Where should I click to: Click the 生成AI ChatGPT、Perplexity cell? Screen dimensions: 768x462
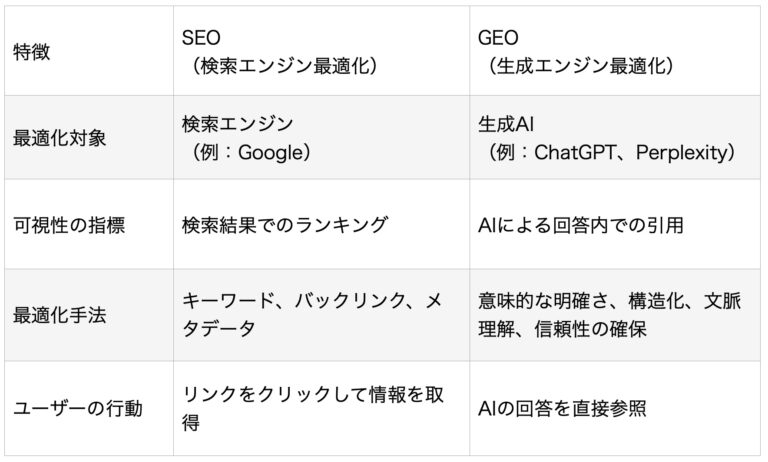[x=615, y=138]
